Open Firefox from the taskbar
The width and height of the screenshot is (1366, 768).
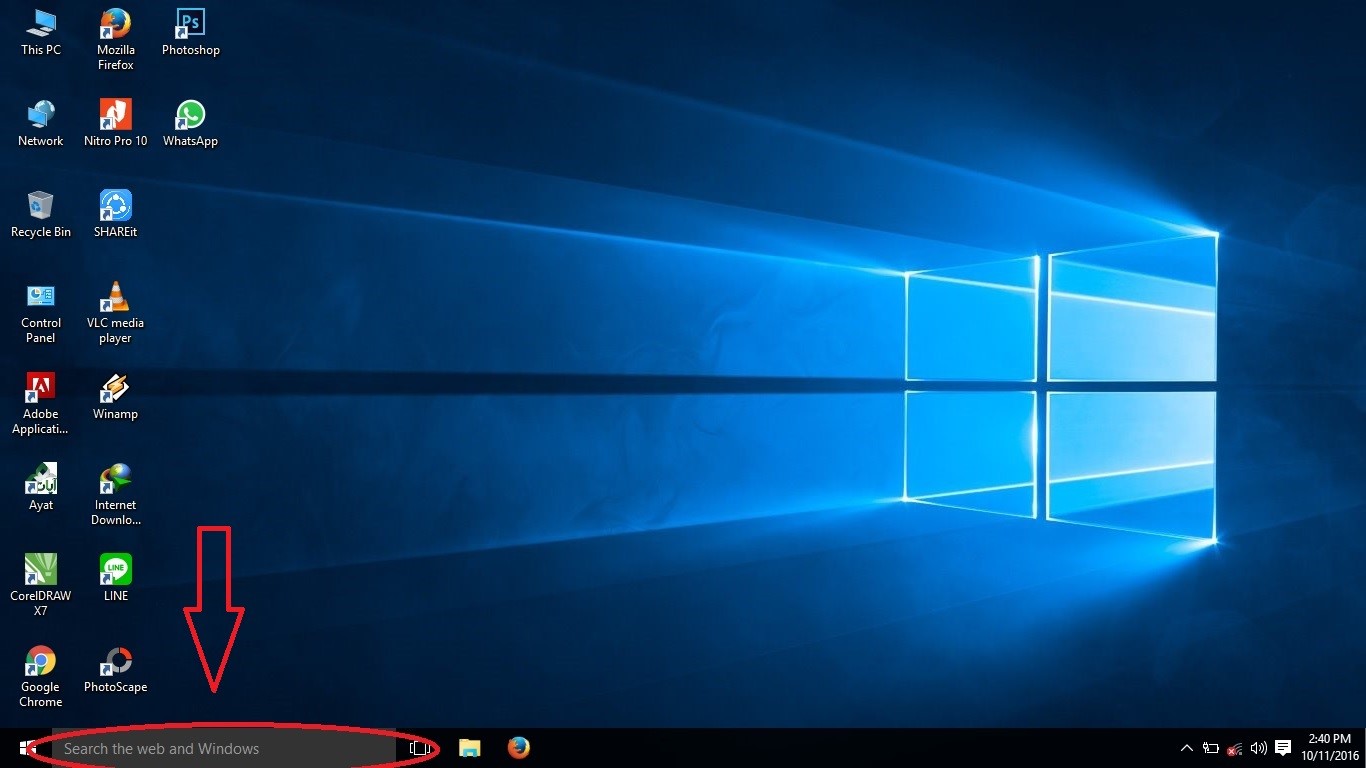(x=518, y=747)
